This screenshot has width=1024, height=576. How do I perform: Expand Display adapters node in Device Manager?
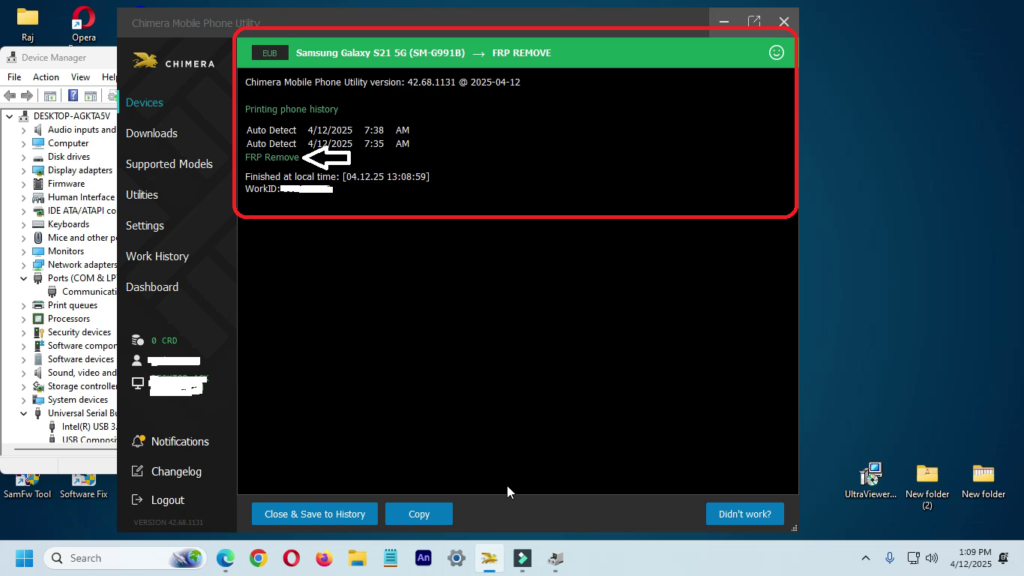click(24, 171)
